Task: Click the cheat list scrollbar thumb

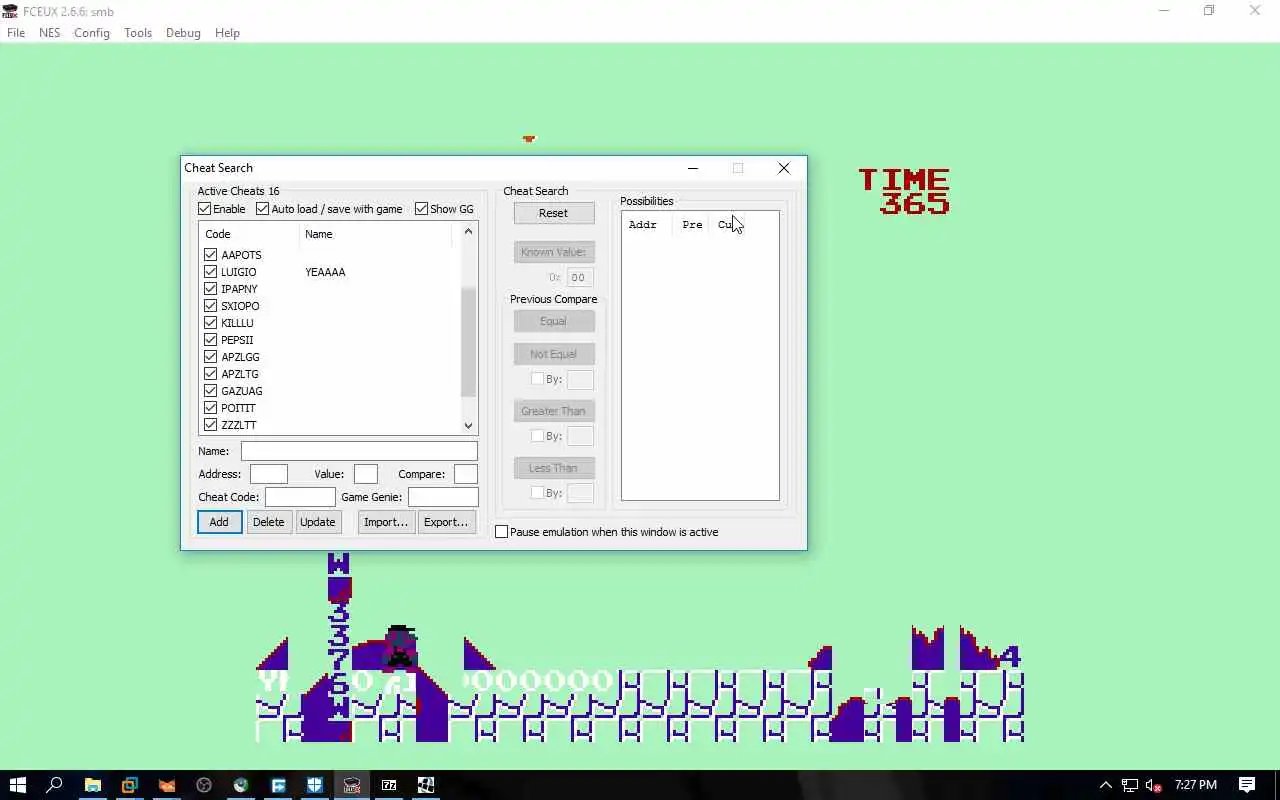Action: [468, 342]
